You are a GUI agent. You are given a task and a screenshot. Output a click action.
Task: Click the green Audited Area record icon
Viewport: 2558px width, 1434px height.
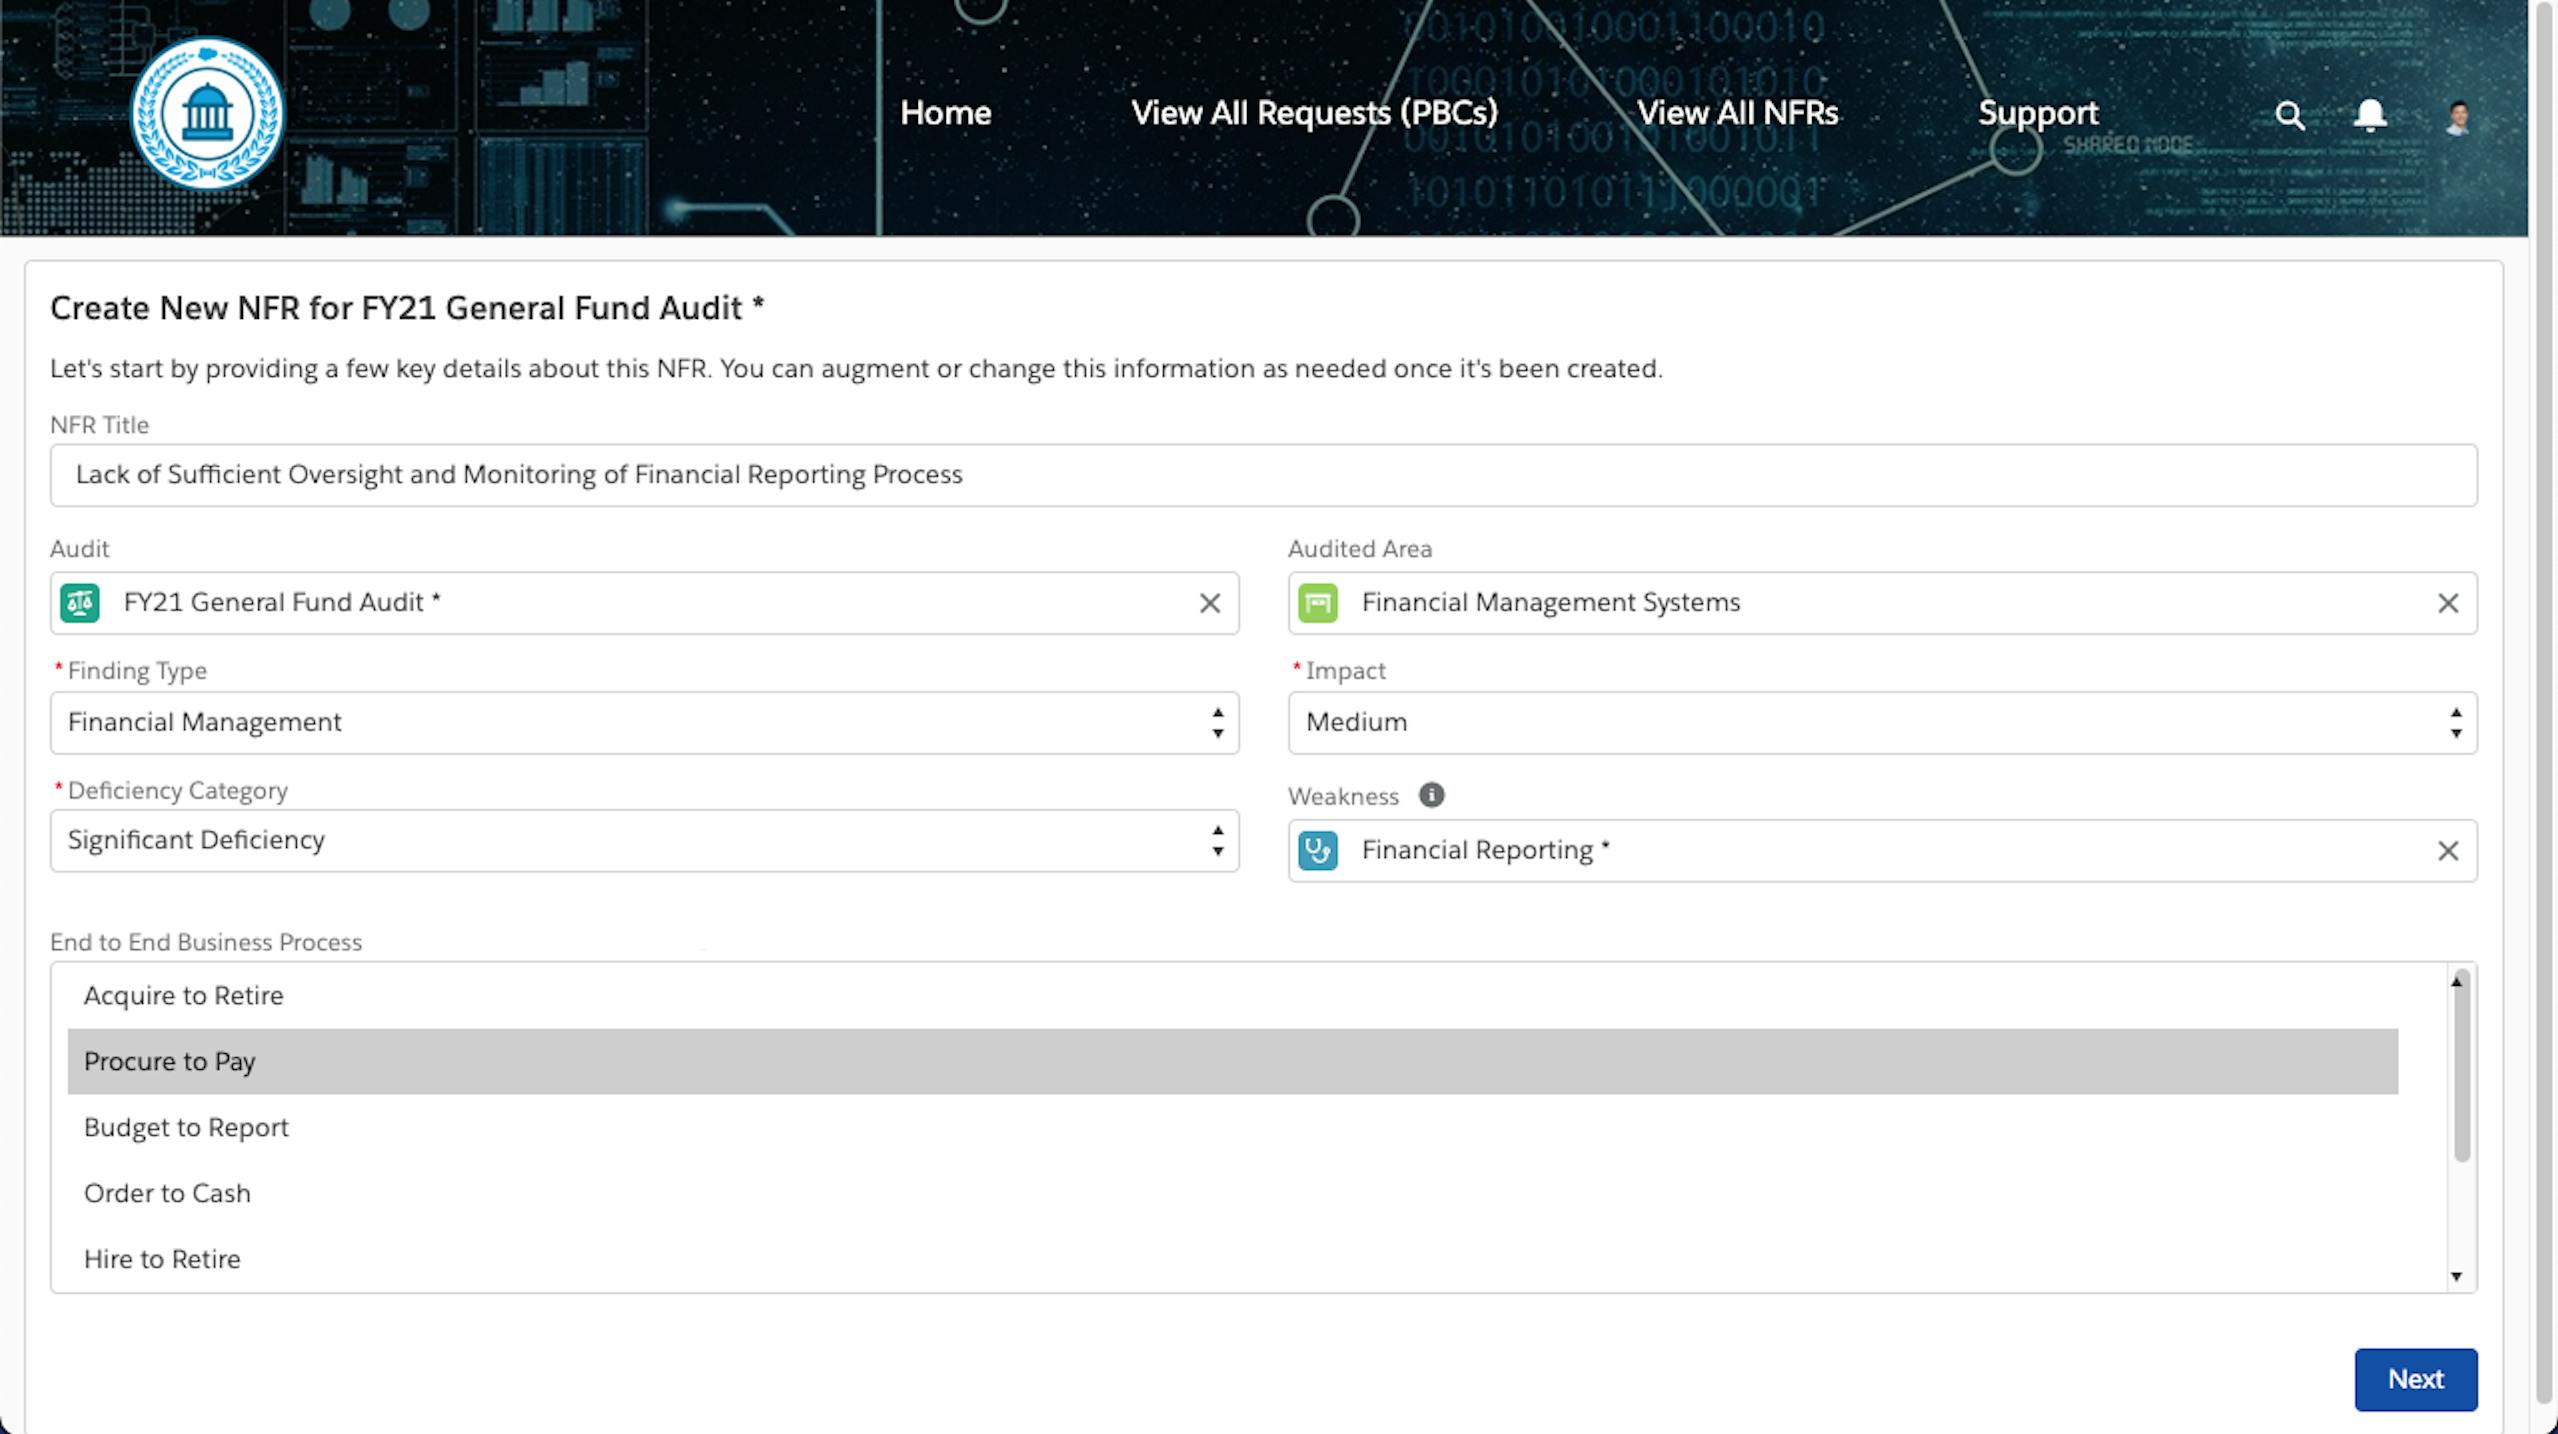pos(1317,603)
